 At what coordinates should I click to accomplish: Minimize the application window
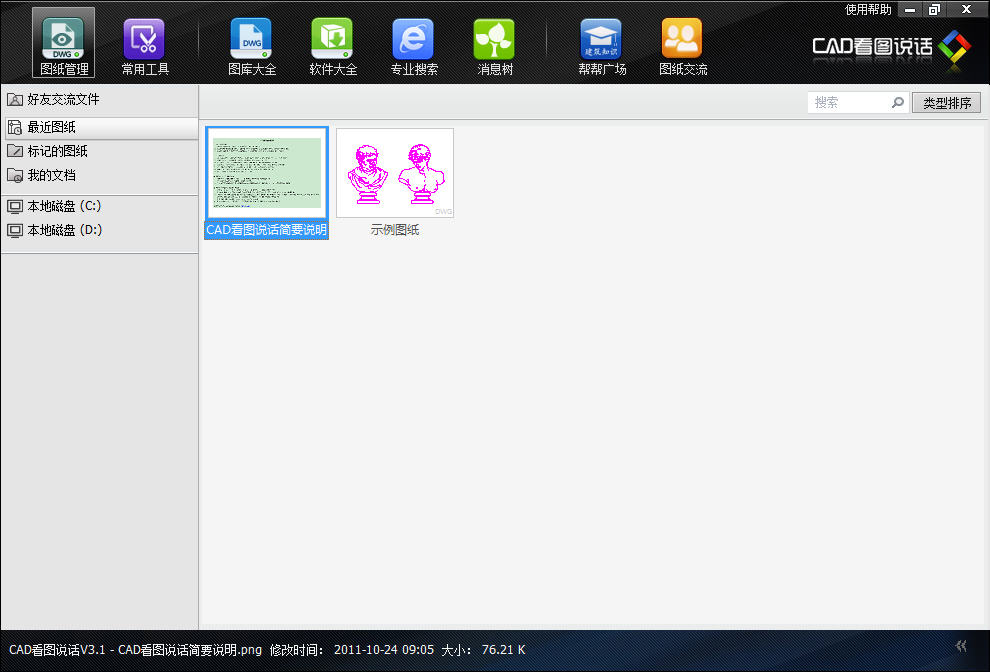[910, 9]
